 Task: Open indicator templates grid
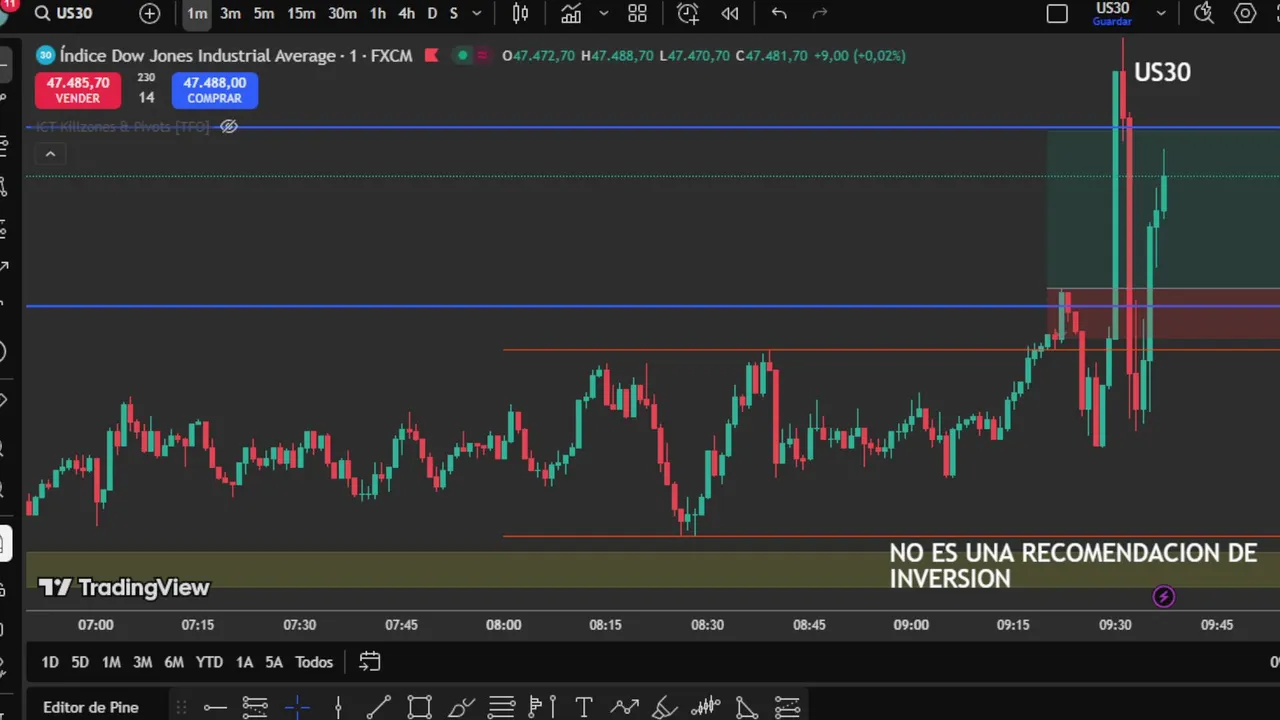point(638,13)
